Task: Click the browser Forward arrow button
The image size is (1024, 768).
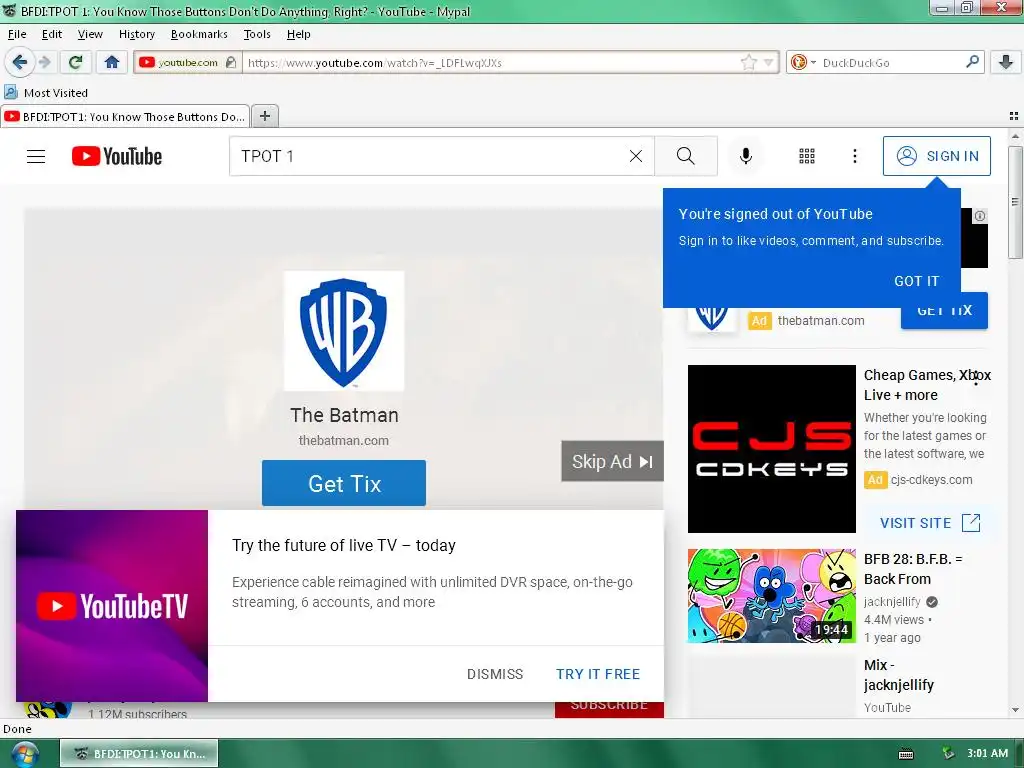Action: click(x=44, y=63)
